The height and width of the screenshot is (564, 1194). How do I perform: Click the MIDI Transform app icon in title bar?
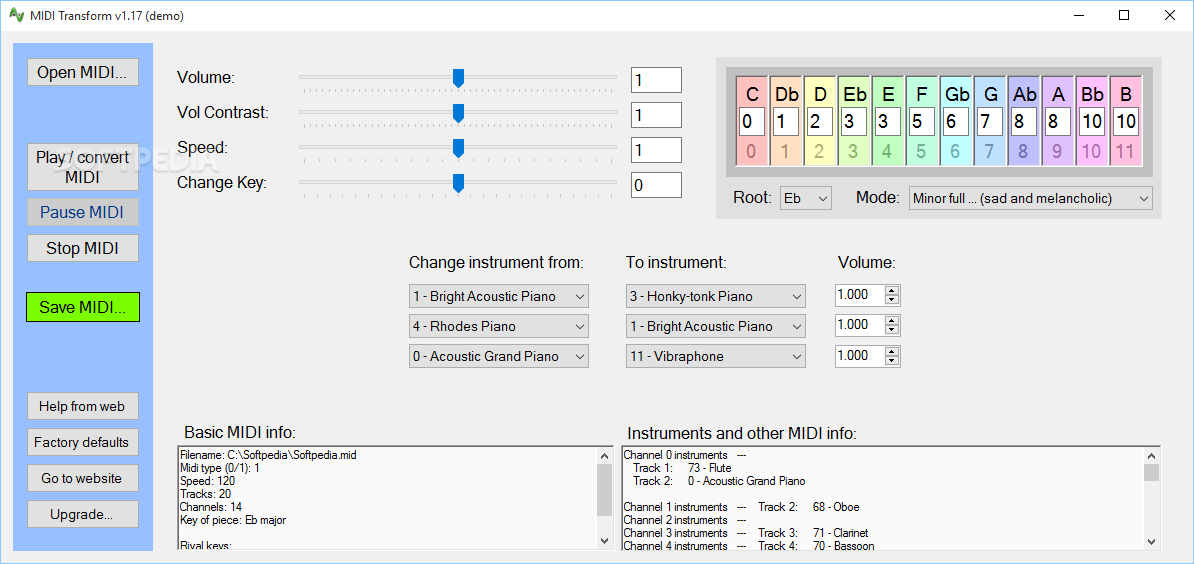click(17, 15)
